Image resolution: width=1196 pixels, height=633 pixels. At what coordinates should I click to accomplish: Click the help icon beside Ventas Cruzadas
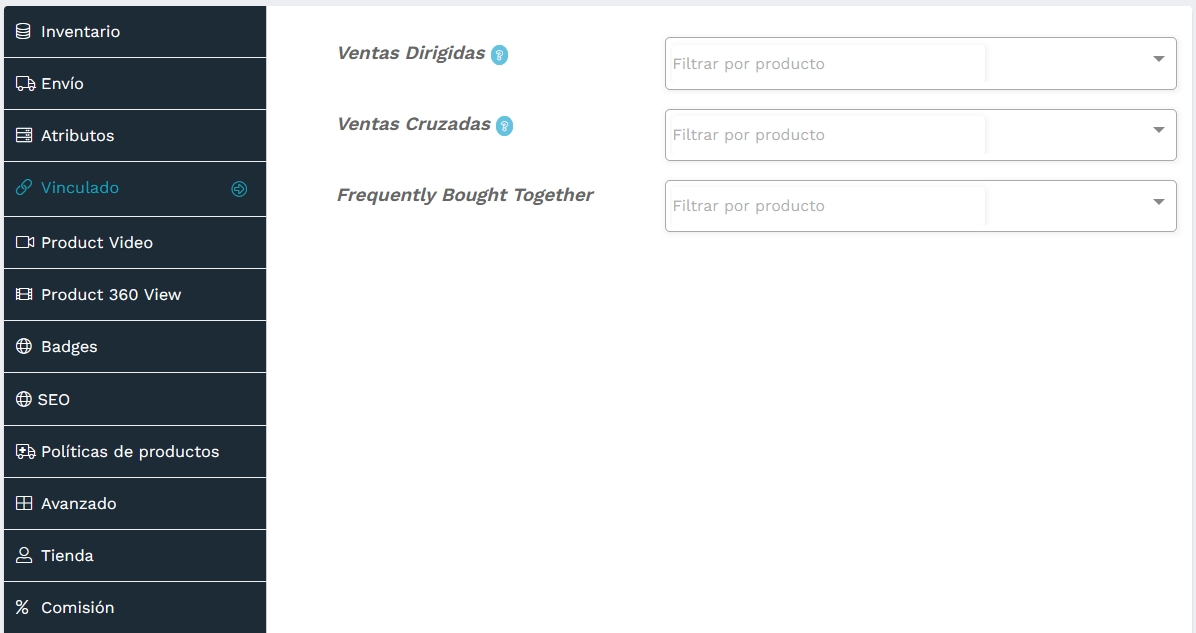click(x=505, y=126)
